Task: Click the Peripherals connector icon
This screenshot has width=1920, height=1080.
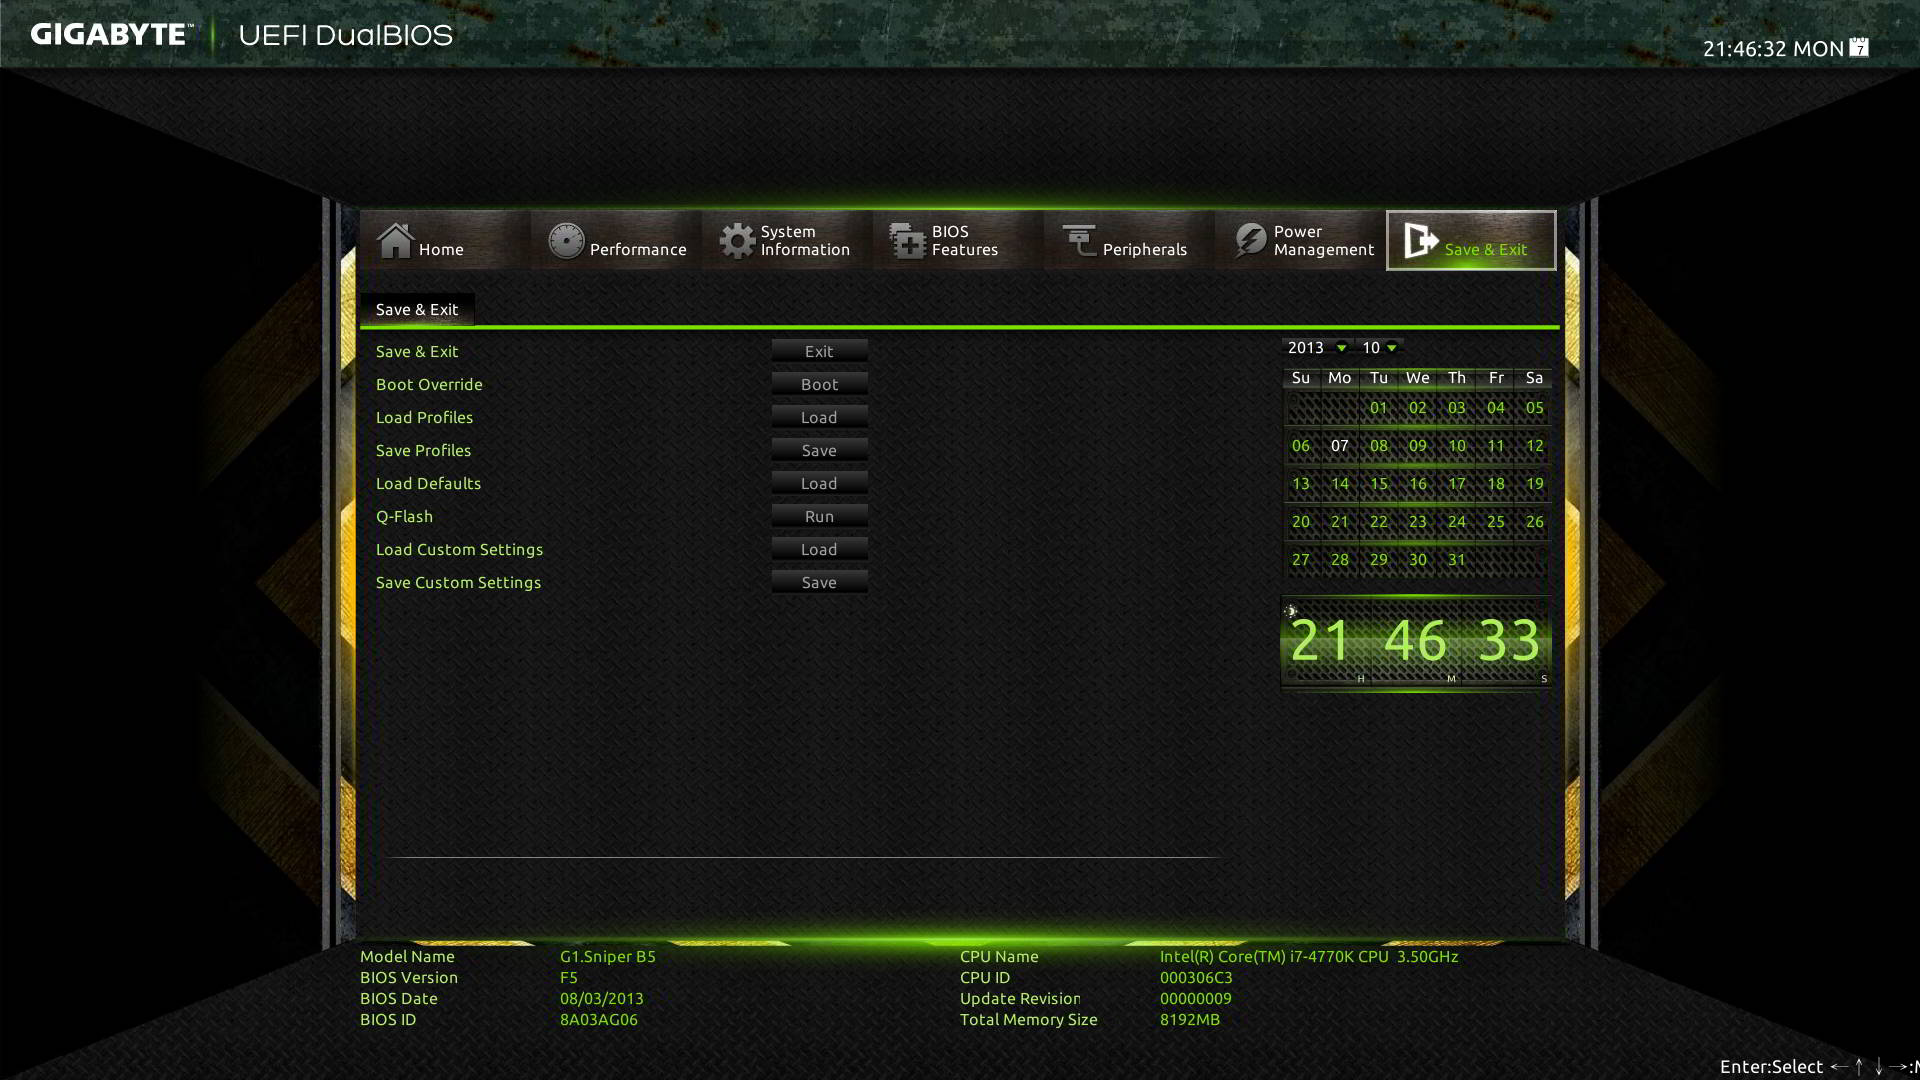Action: pyautogui.click(x=1079, y=241)
